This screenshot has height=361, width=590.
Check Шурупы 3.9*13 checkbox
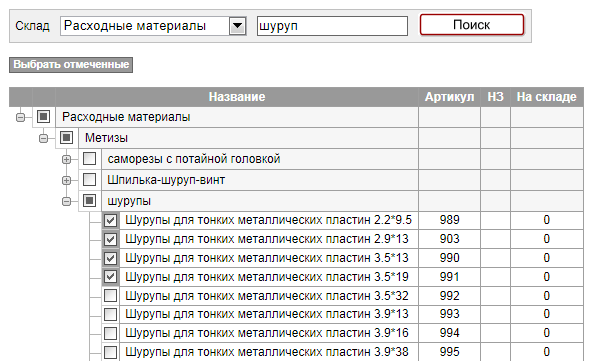[111, 314]
